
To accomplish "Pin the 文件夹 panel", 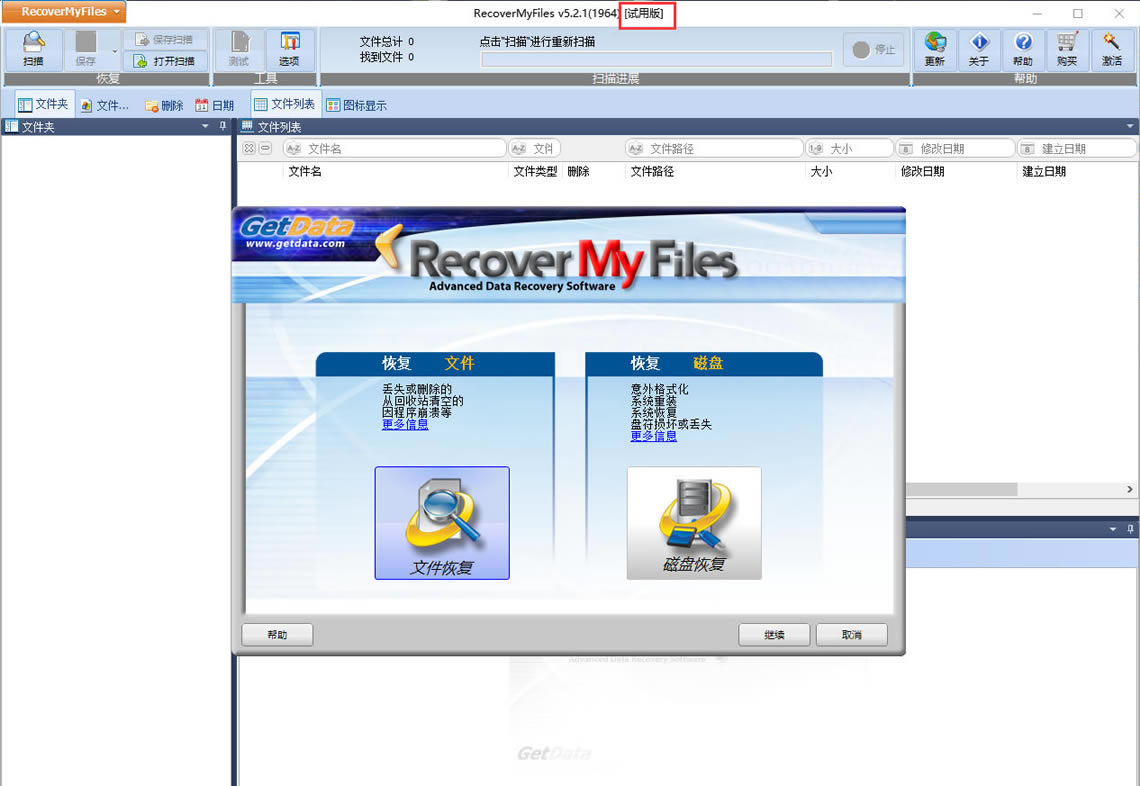I will tap(222, 126).
